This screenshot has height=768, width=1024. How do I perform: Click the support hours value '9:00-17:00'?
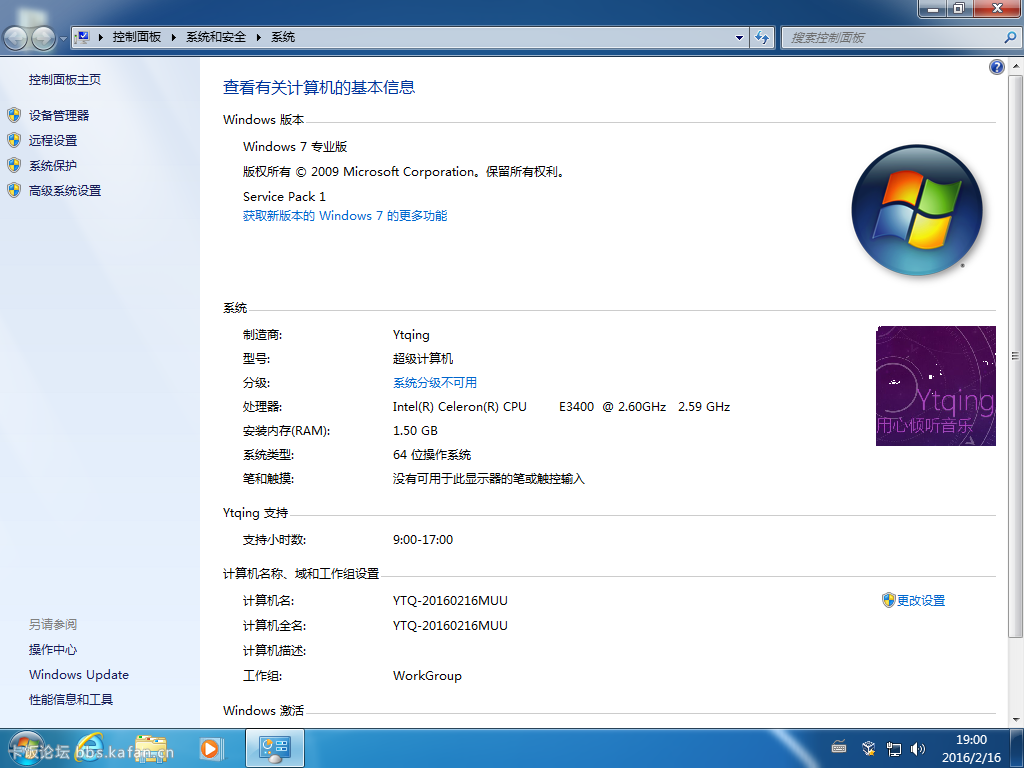[x=423, y=539]
